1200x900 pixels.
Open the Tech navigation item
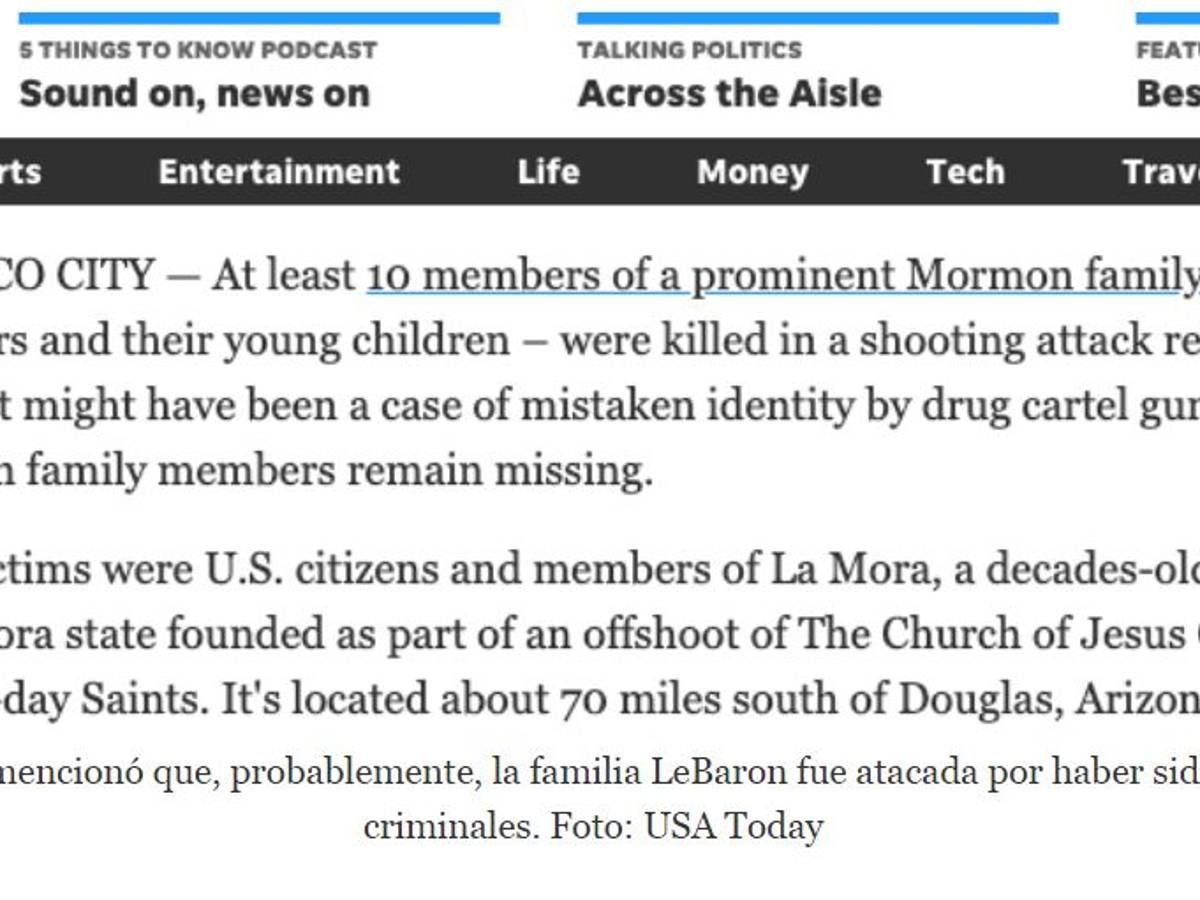[965, 172]
